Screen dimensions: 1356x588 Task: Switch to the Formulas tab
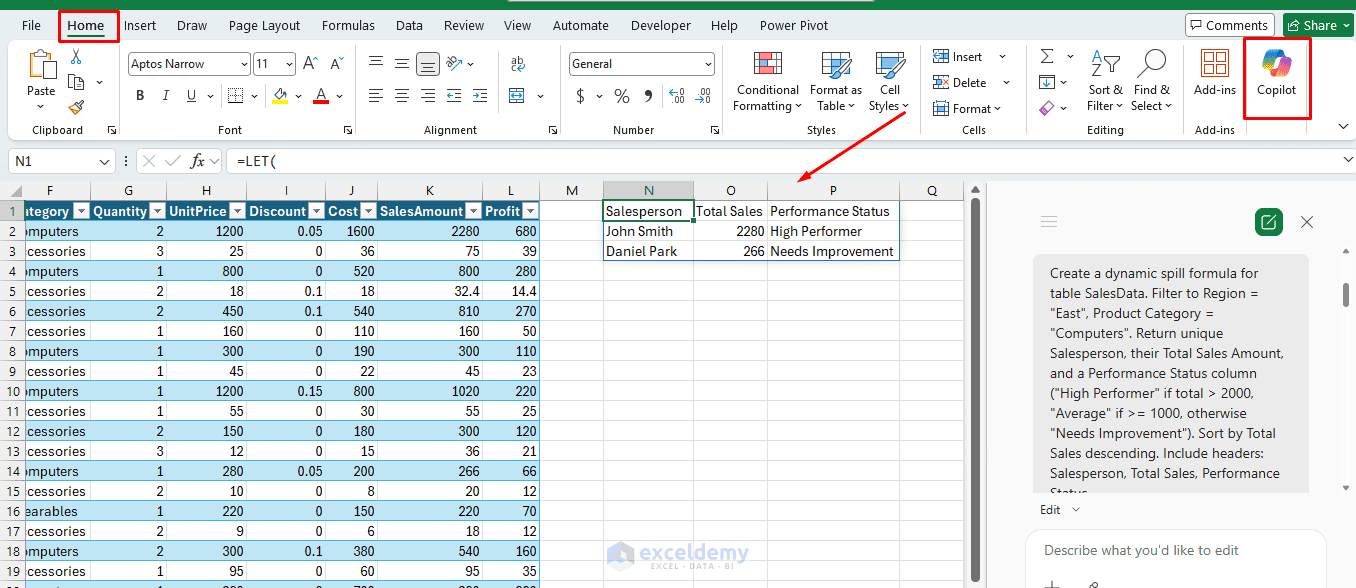point(349,26)
